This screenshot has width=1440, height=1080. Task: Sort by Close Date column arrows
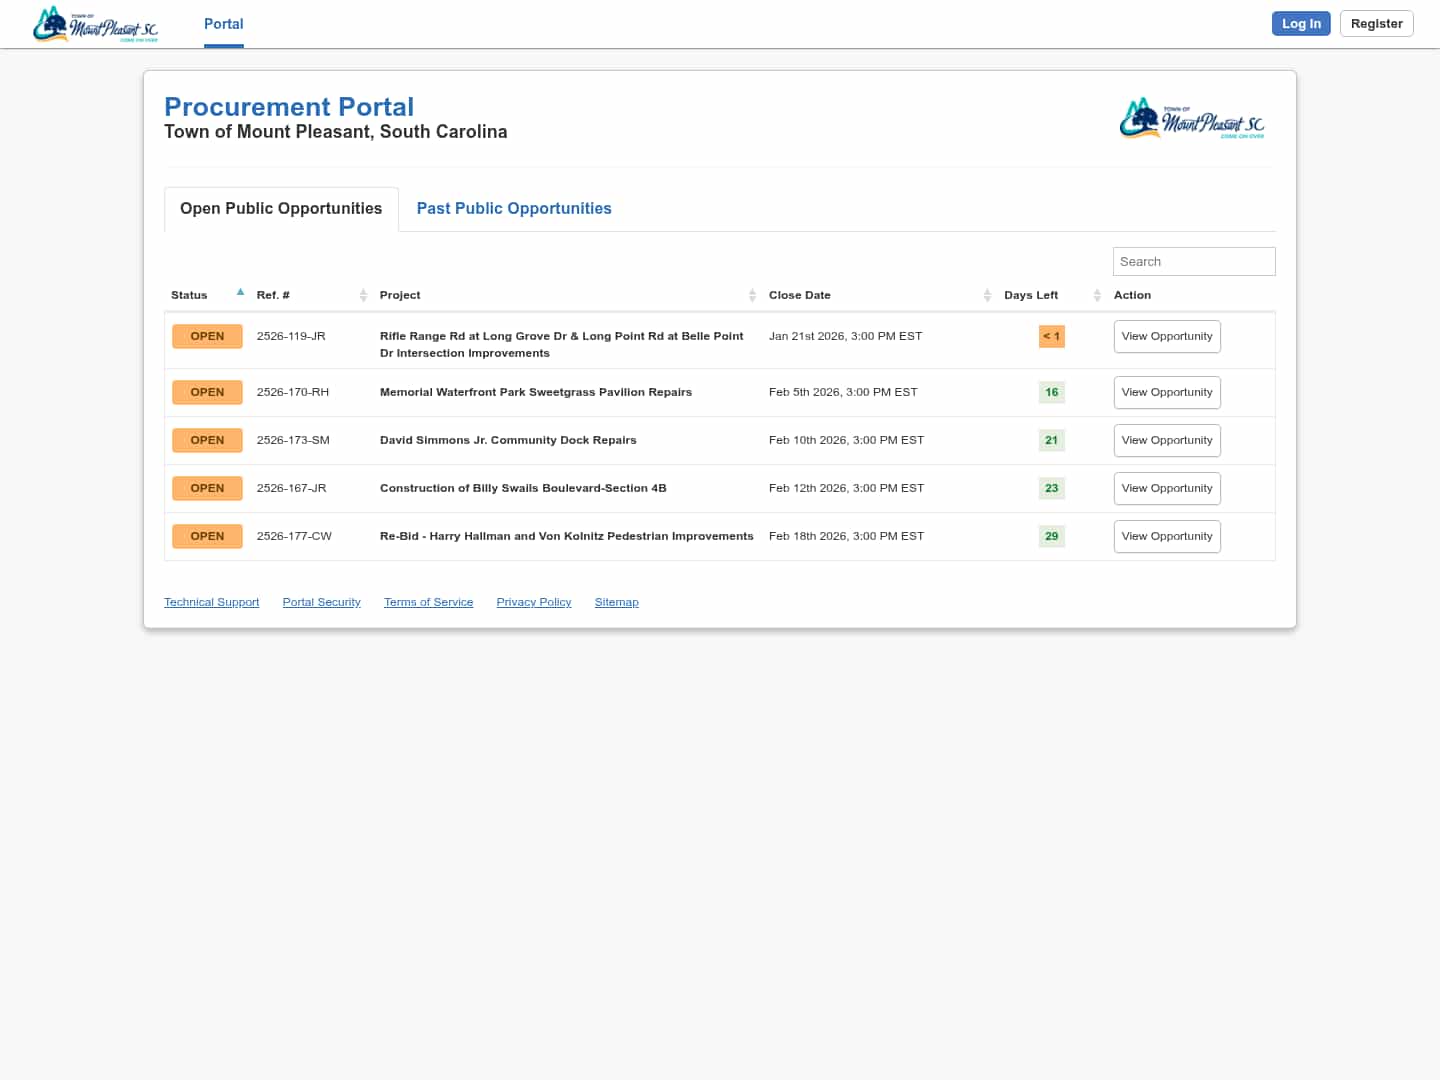(987, 295)
